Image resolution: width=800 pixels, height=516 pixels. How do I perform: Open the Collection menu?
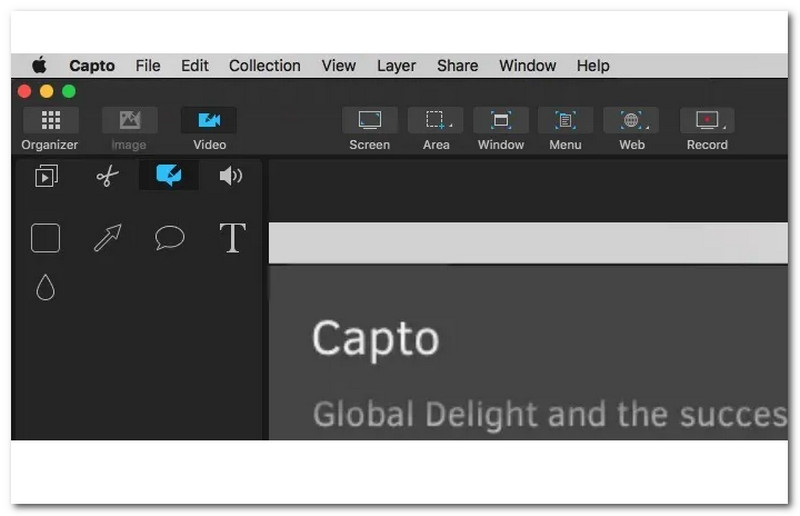(264, 66)
